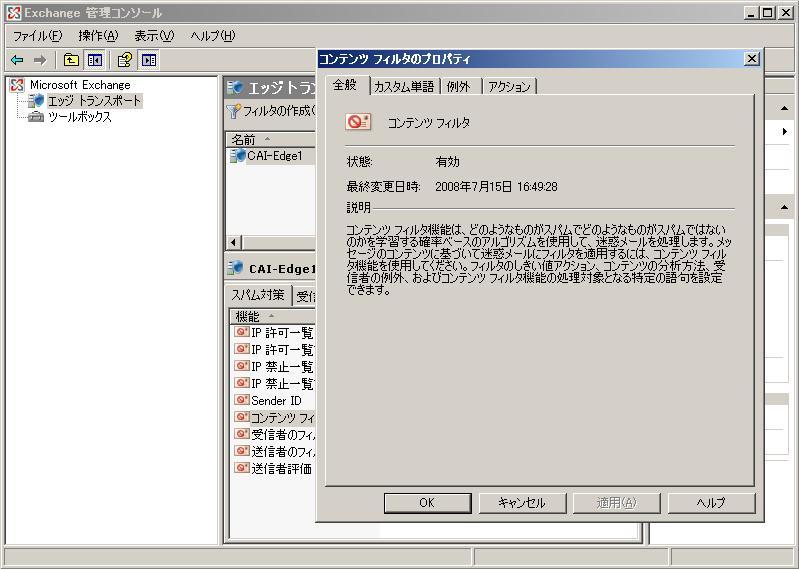Open the 操作(A) menu
This screenshot has height=569, width=799.
coord(98,36)
